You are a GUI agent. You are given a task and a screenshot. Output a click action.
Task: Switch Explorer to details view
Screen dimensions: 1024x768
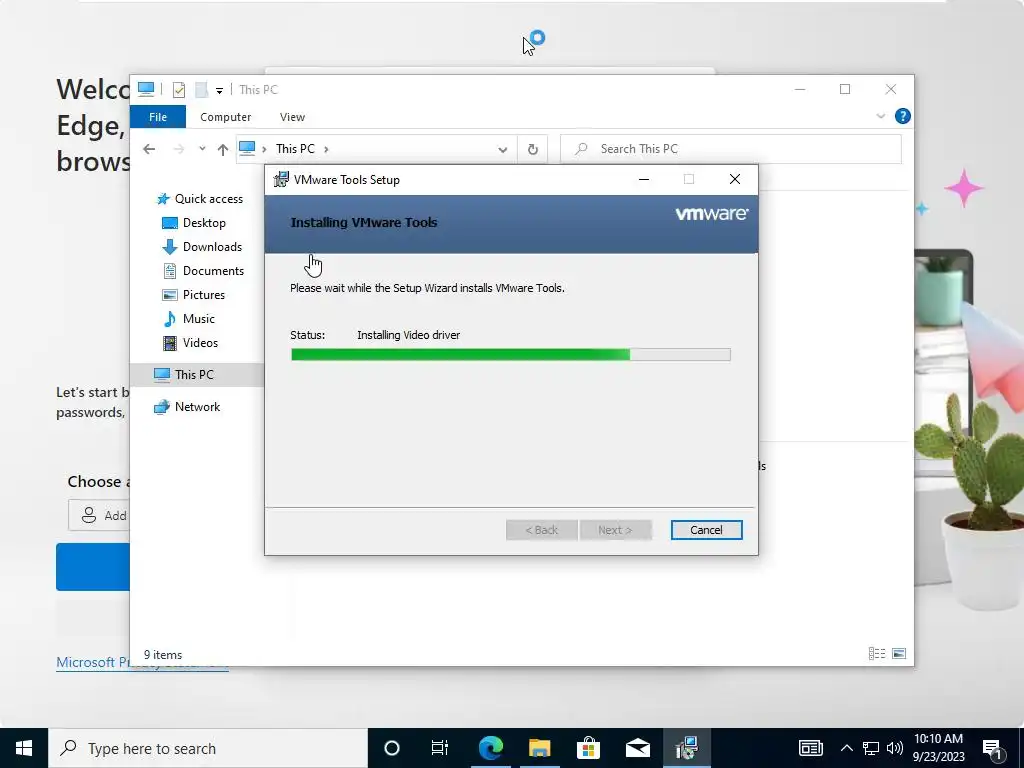[x=876, y=654]
